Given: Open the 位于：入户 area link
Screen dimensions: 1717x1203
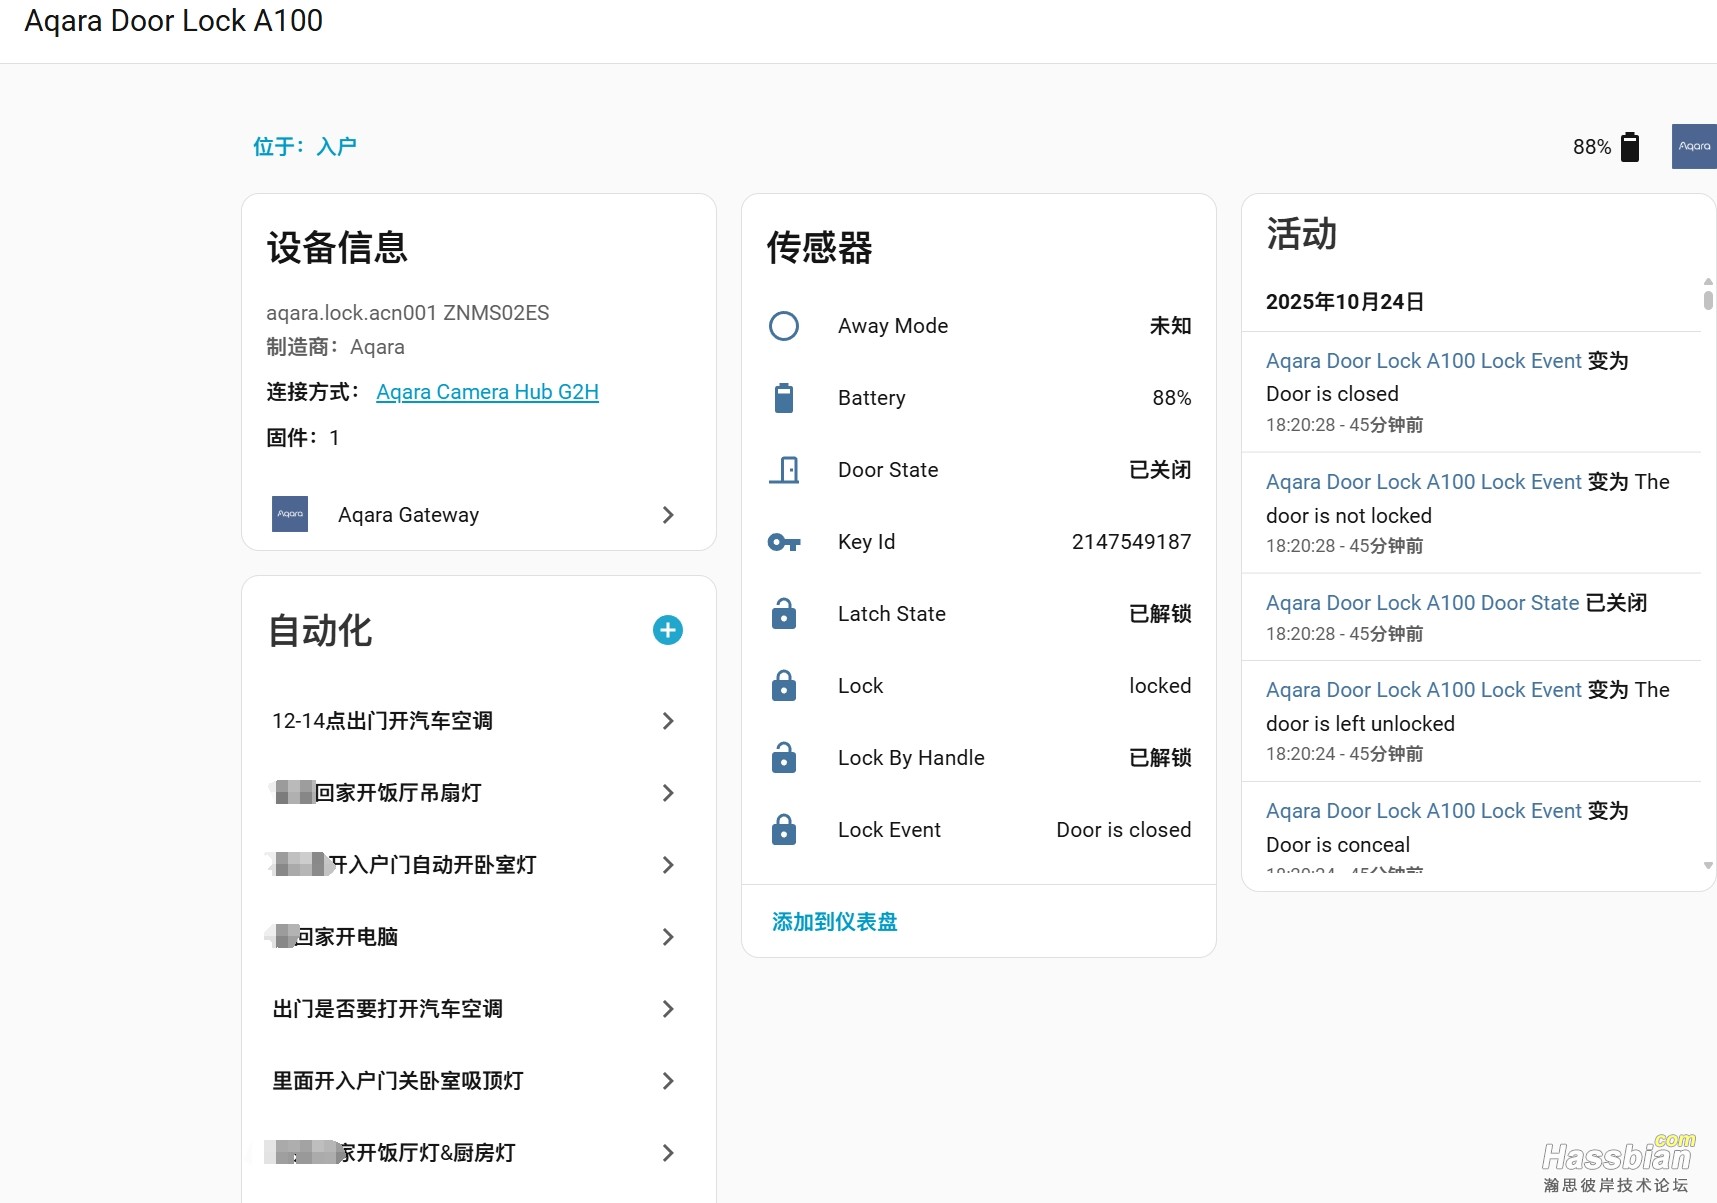Looking at the screenshot, I should tap(305, 147).
